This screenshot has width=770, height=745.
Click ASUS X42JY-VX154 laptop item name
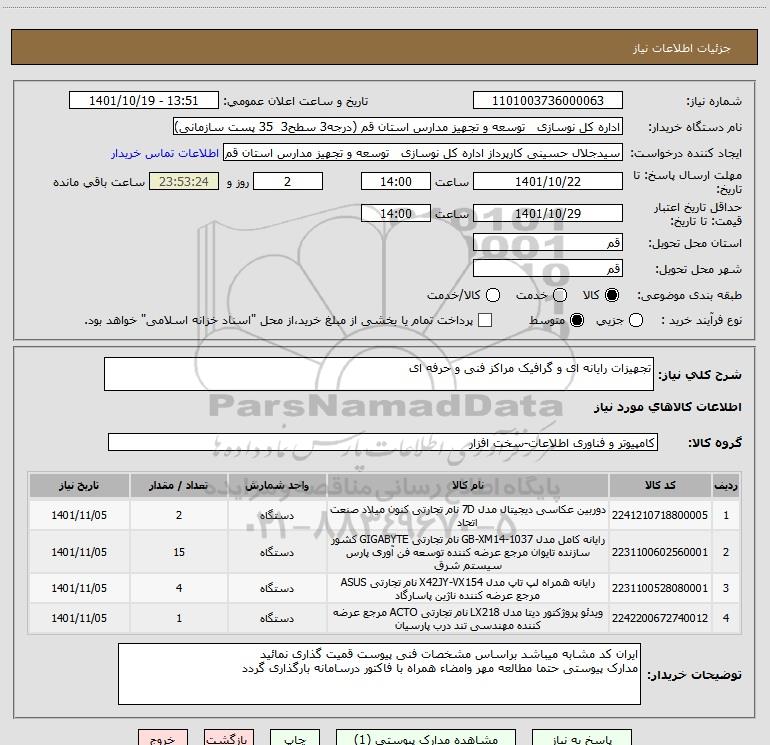(468, 589)
